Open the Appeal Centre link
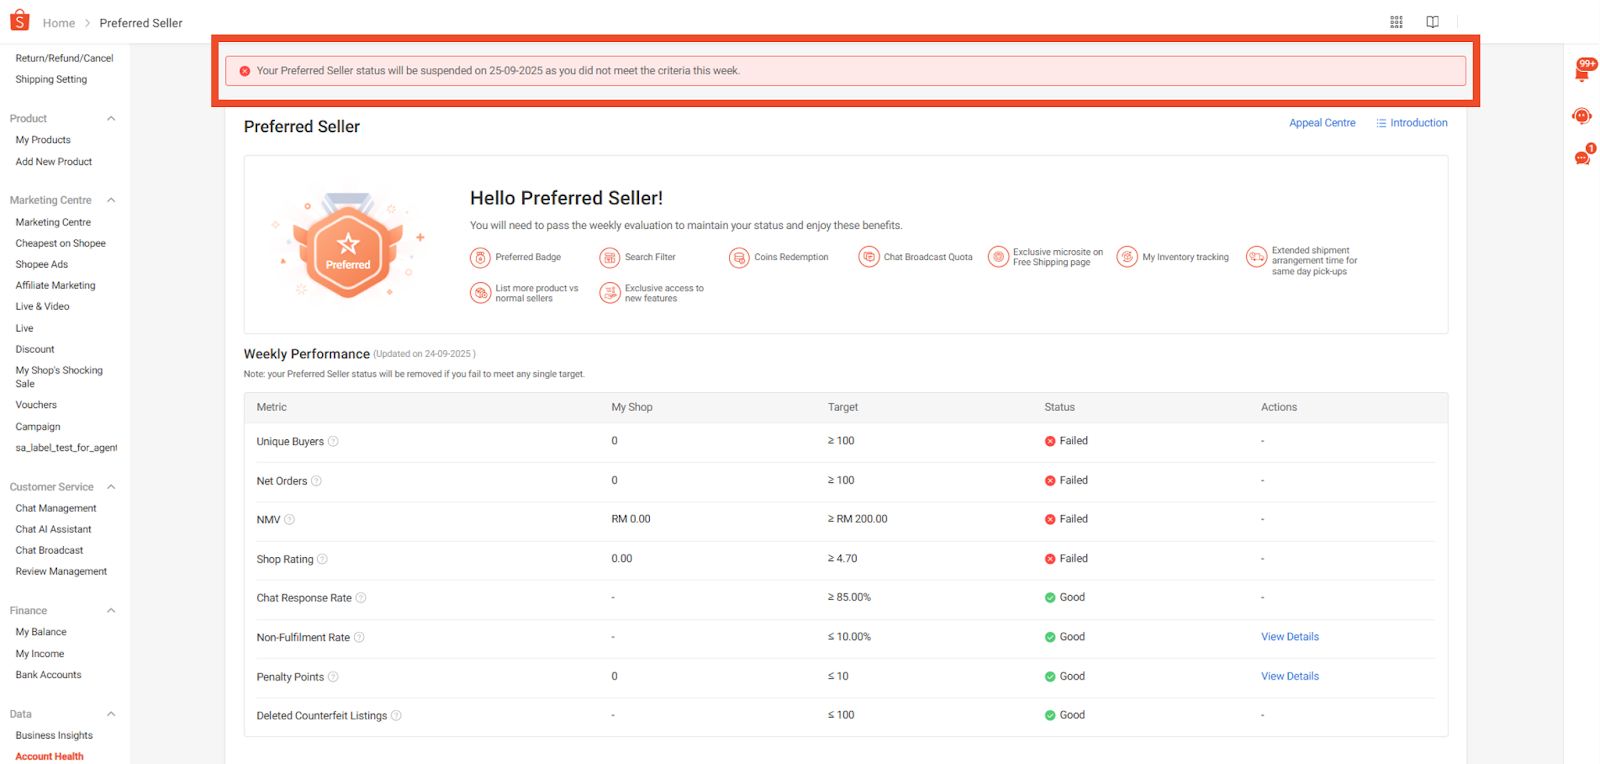Screen dimensions: 1600x764 1322,123
